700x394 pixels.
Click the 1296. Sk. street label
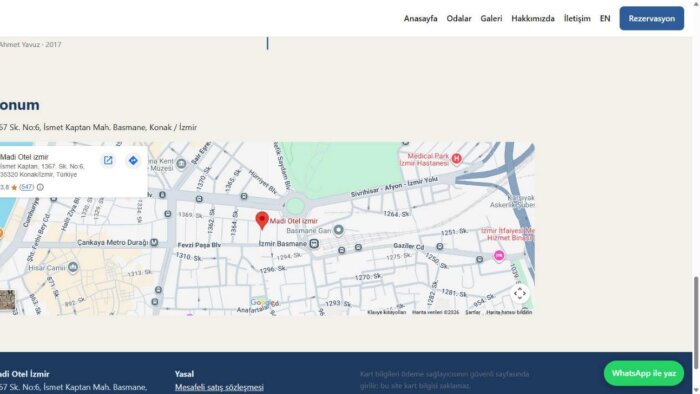tap(273, 269)
